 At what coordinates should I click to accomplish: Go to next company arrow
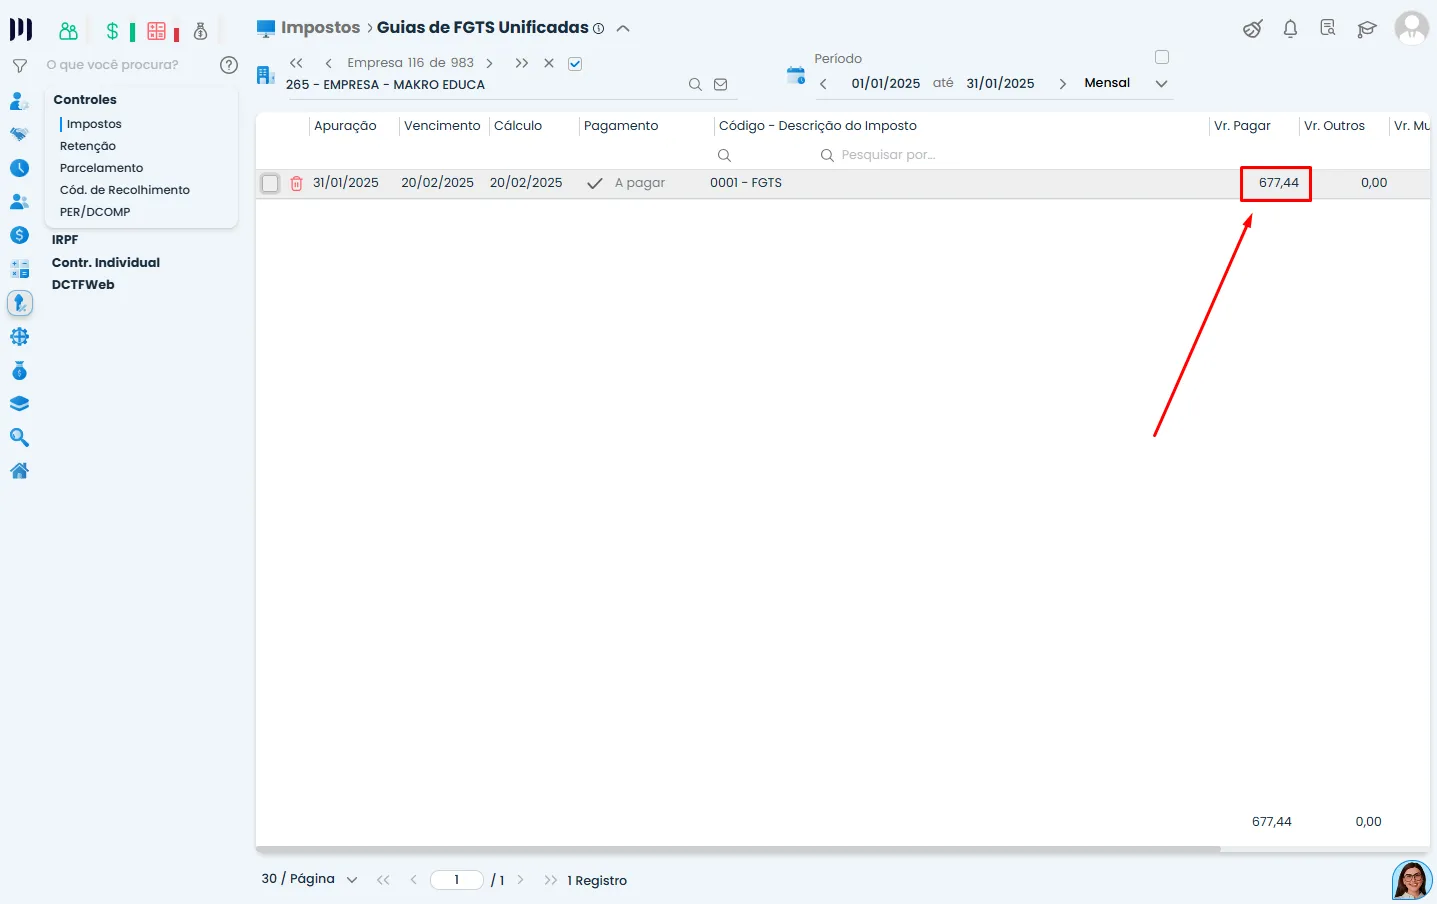(x=489, y=63)
